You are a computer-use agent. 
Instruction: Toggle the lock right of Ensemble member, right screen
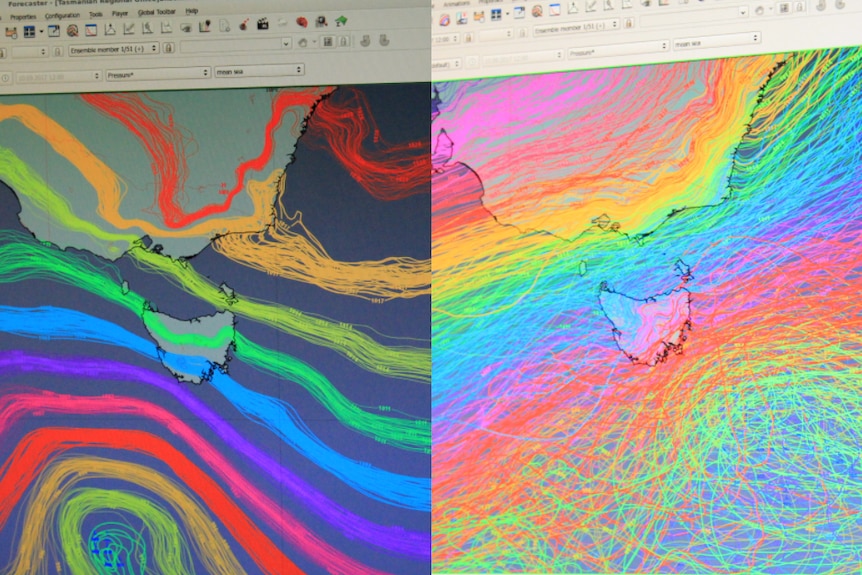click(x=629, y=23)
